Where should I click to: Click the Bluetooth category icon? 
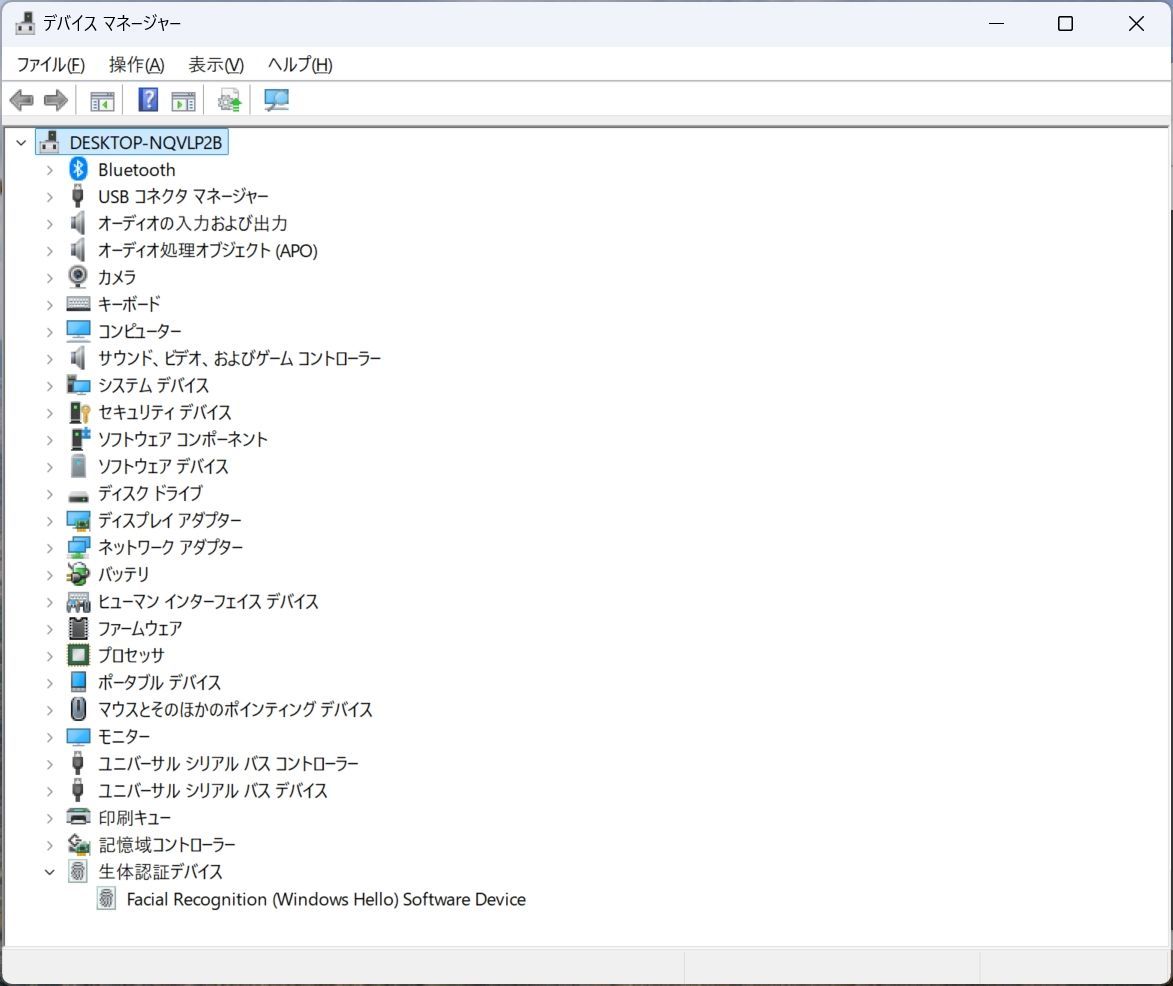pyautogui.click(x=79, y=169)
